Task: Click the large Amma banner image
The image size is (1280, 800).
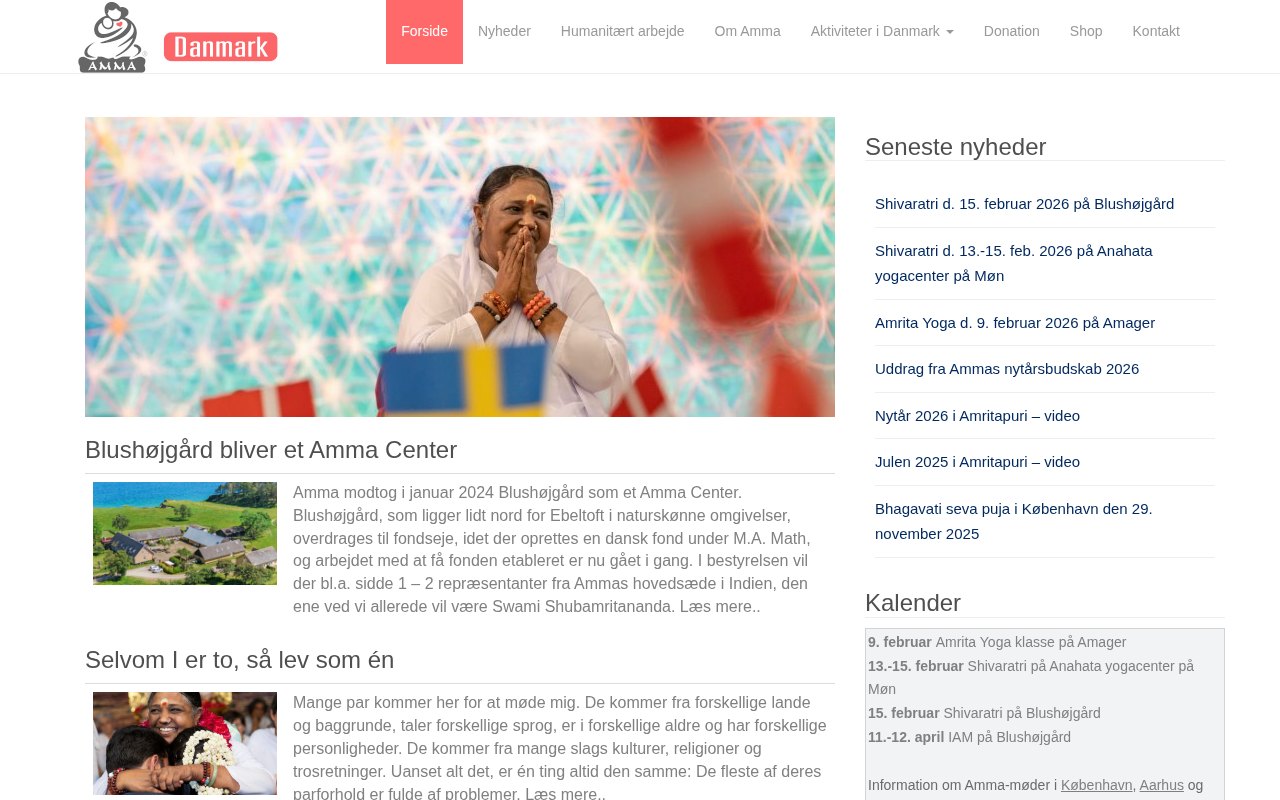Action: pos(460,267)
